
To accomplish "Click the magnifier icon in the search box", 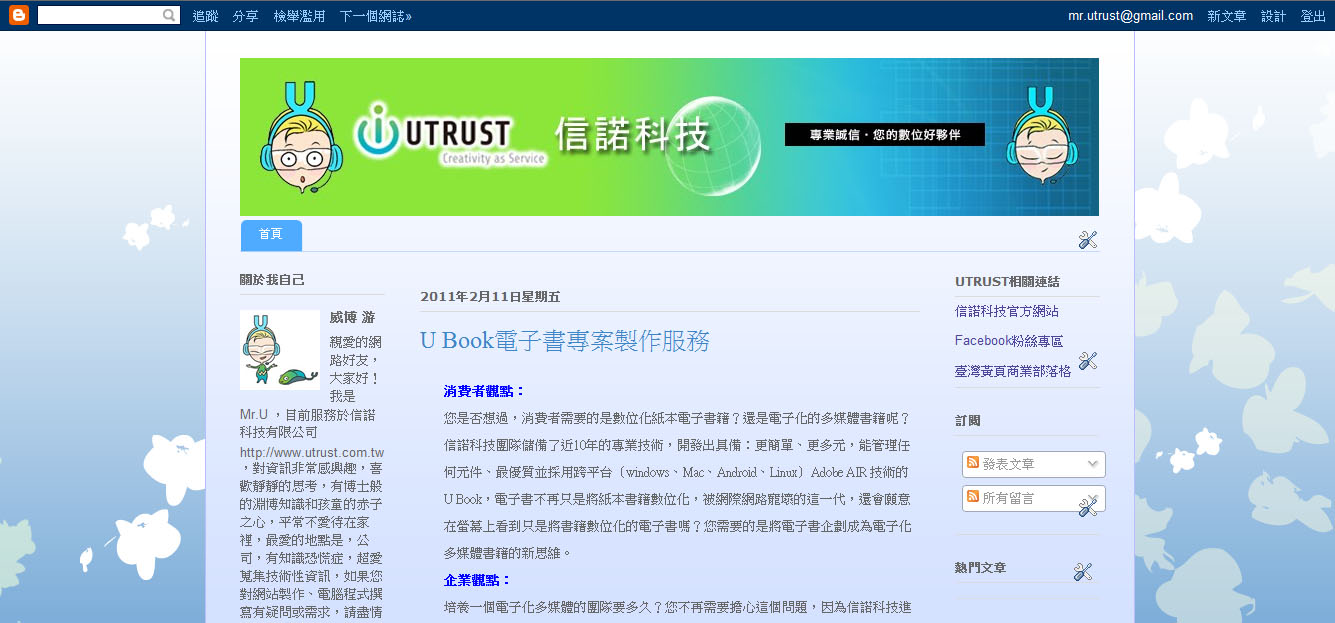I will (169, 15).
